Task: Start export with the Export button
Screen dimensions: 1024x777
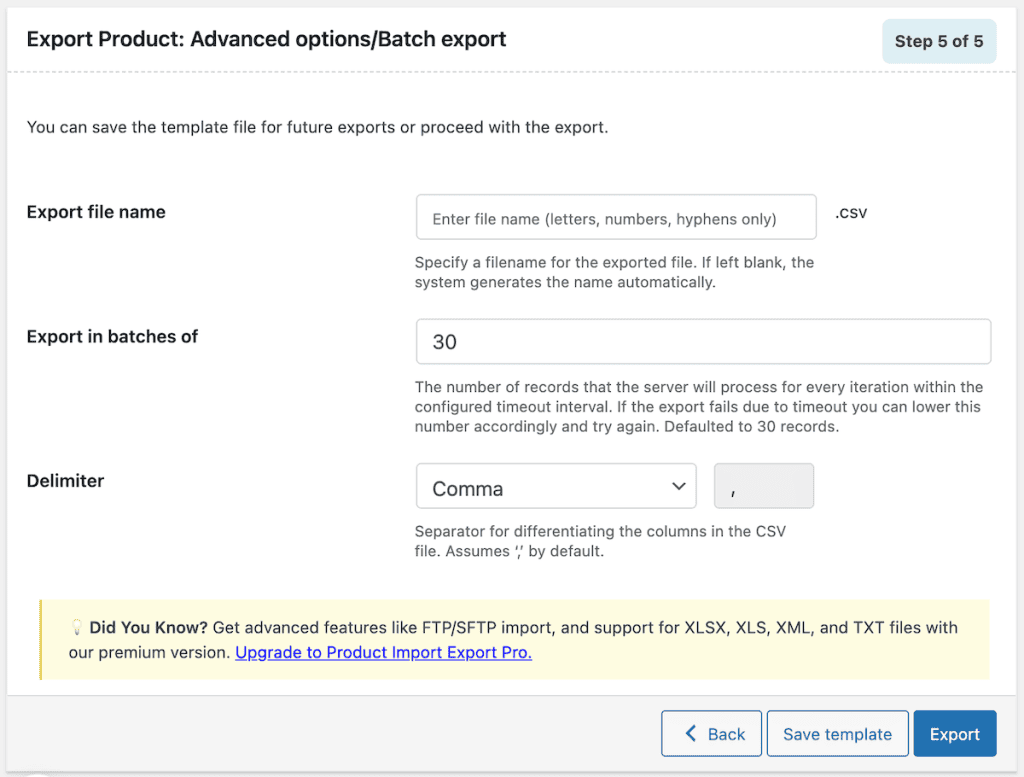Action: 955,734
